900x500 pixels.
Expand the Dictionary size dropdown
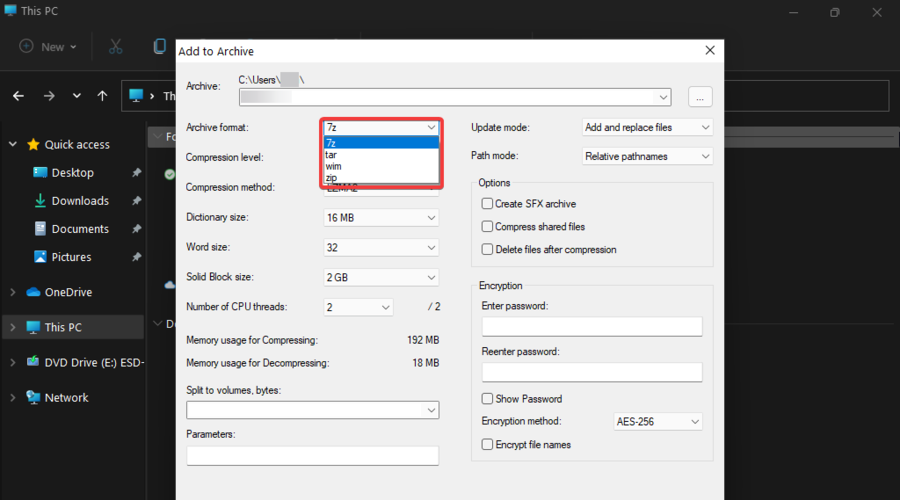click(381, 218)
